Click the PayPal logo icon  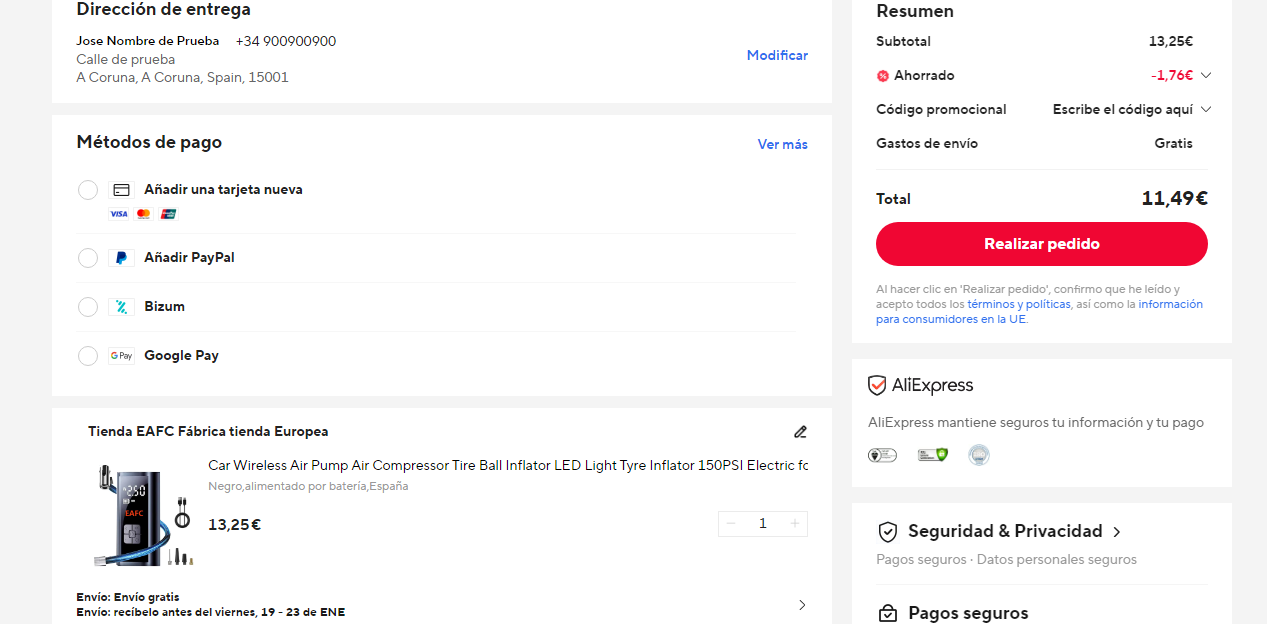tap(121, 258)
